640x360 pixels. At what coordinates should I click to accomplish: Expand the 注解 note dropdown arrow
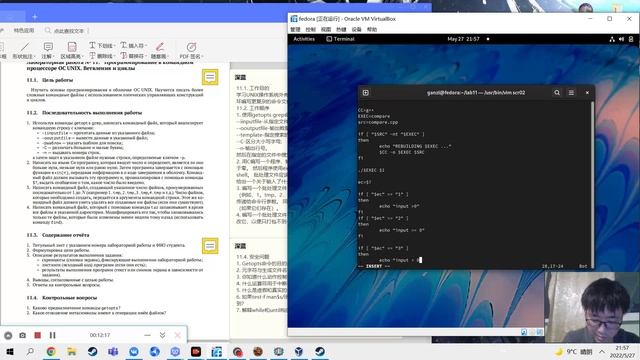(x=53, y=56)
